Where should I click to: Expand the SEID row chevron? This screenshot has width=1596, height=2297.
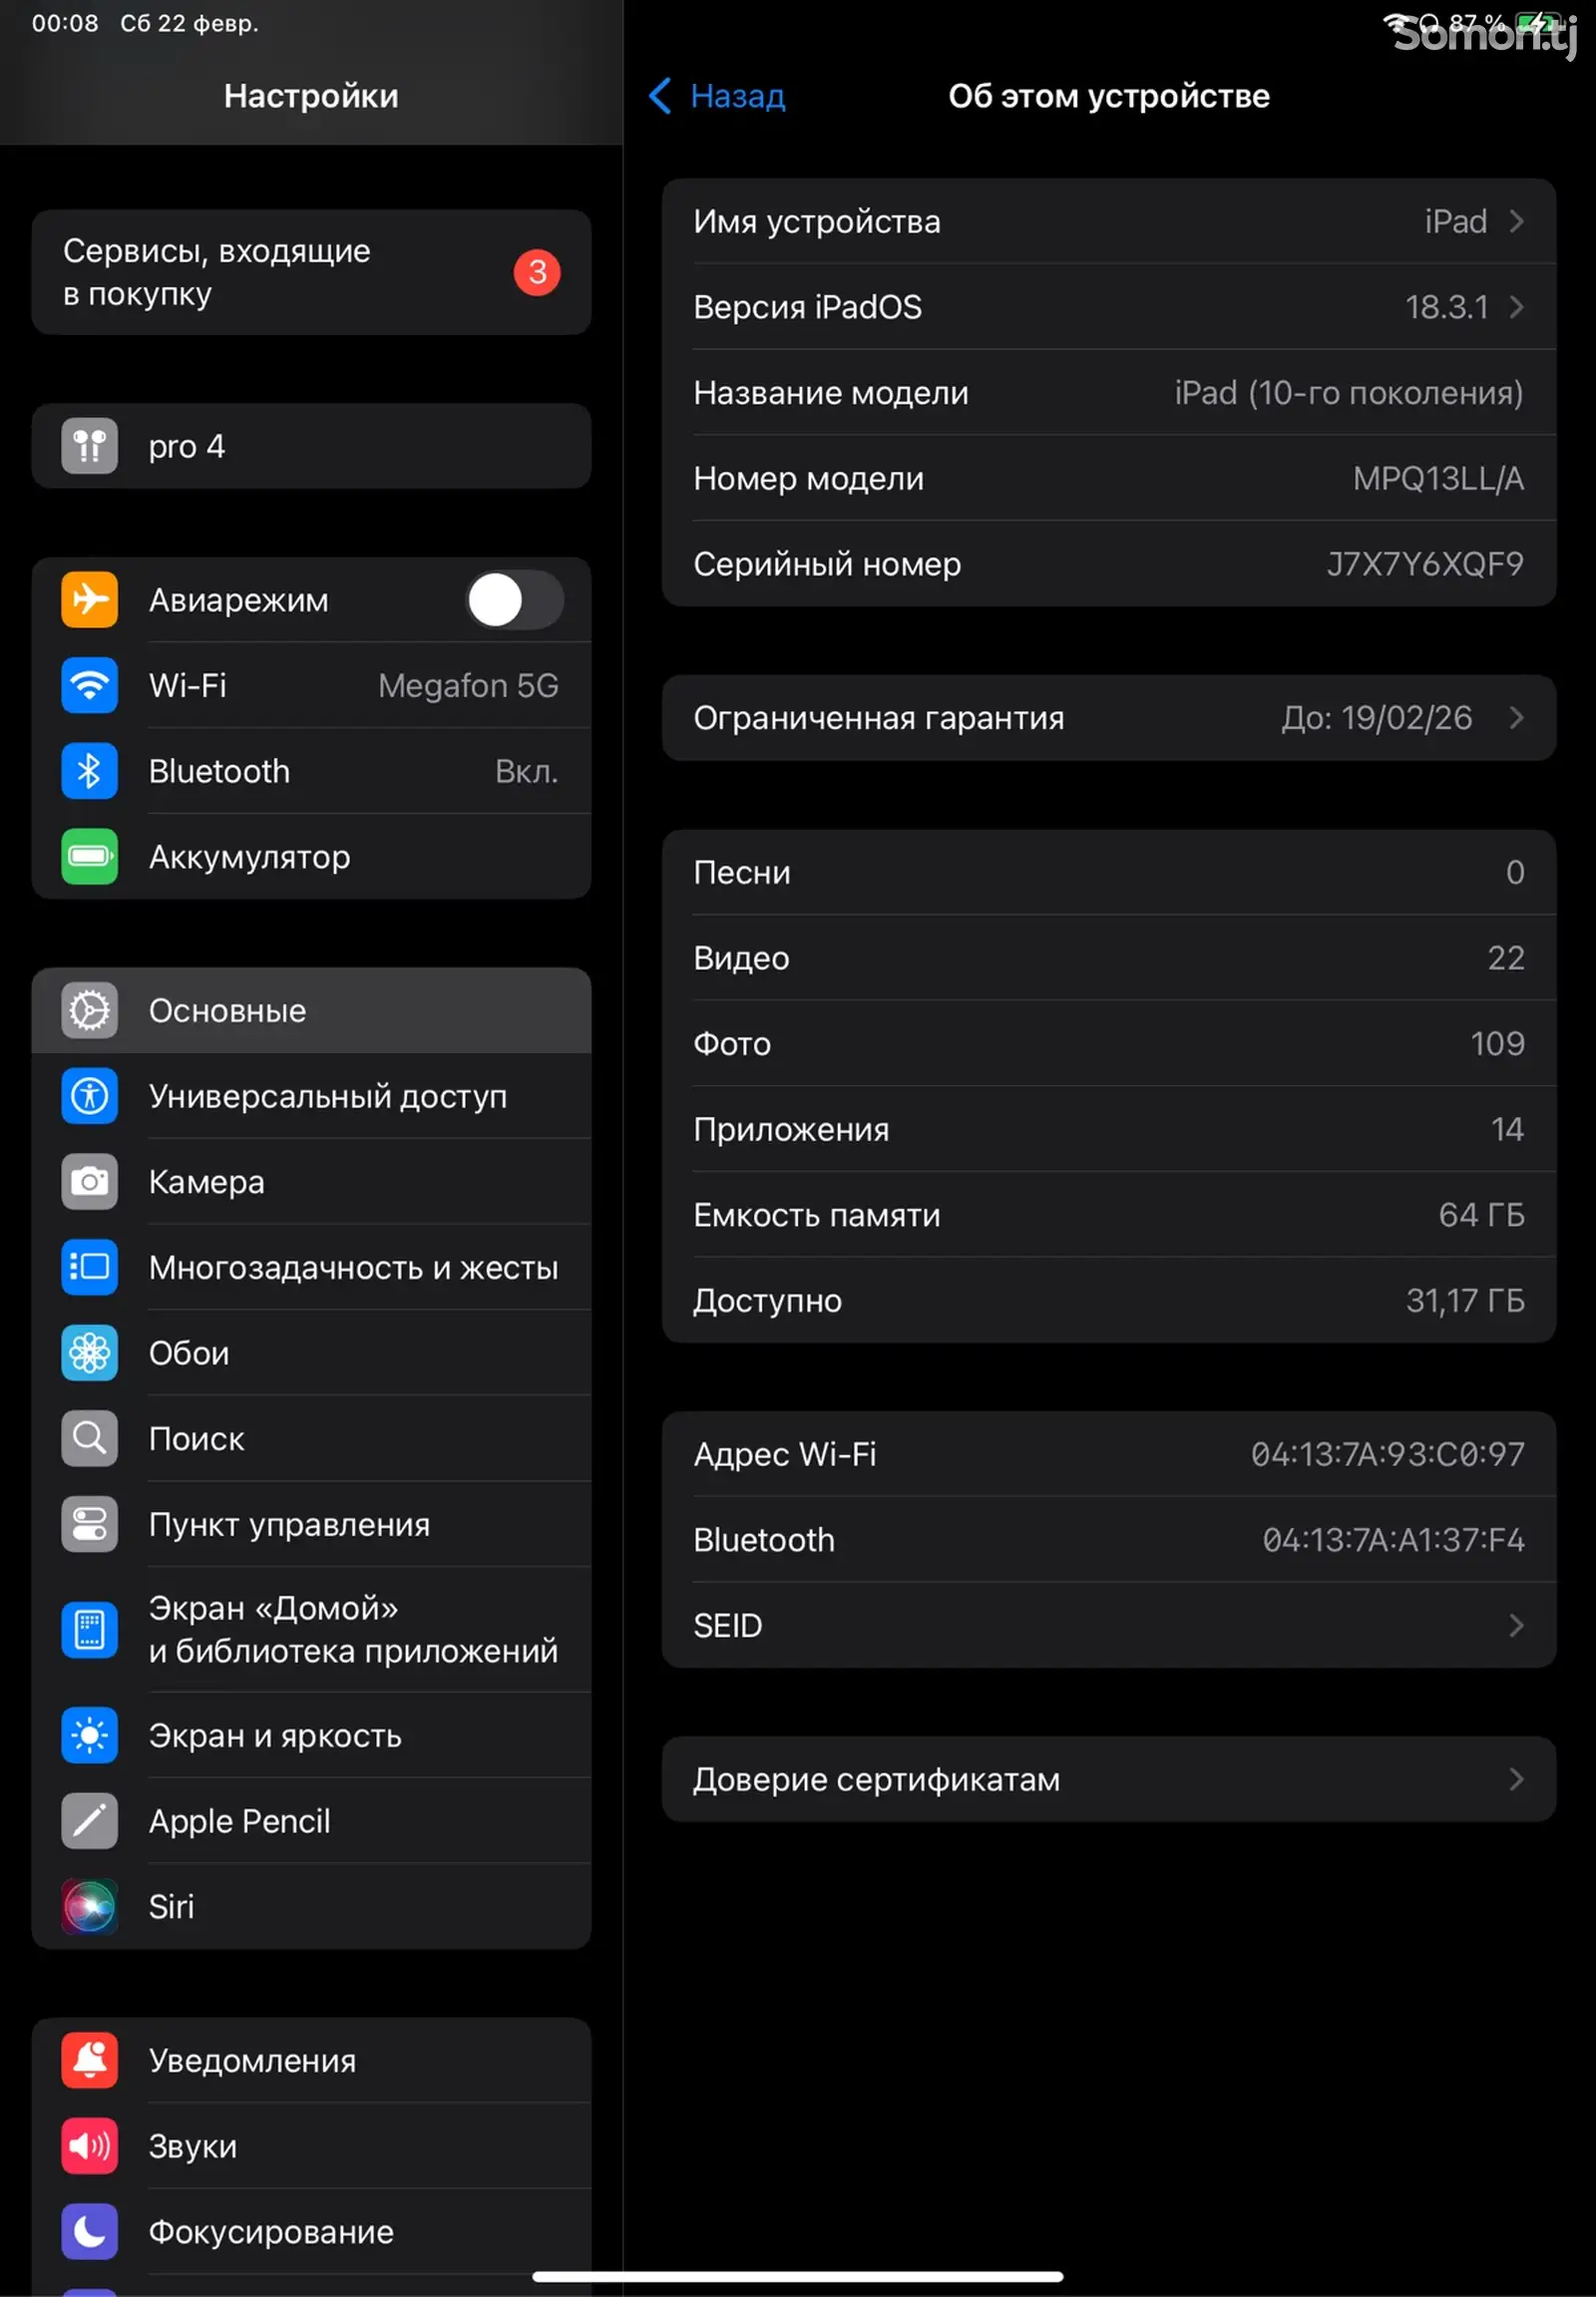(1516, 1626)
